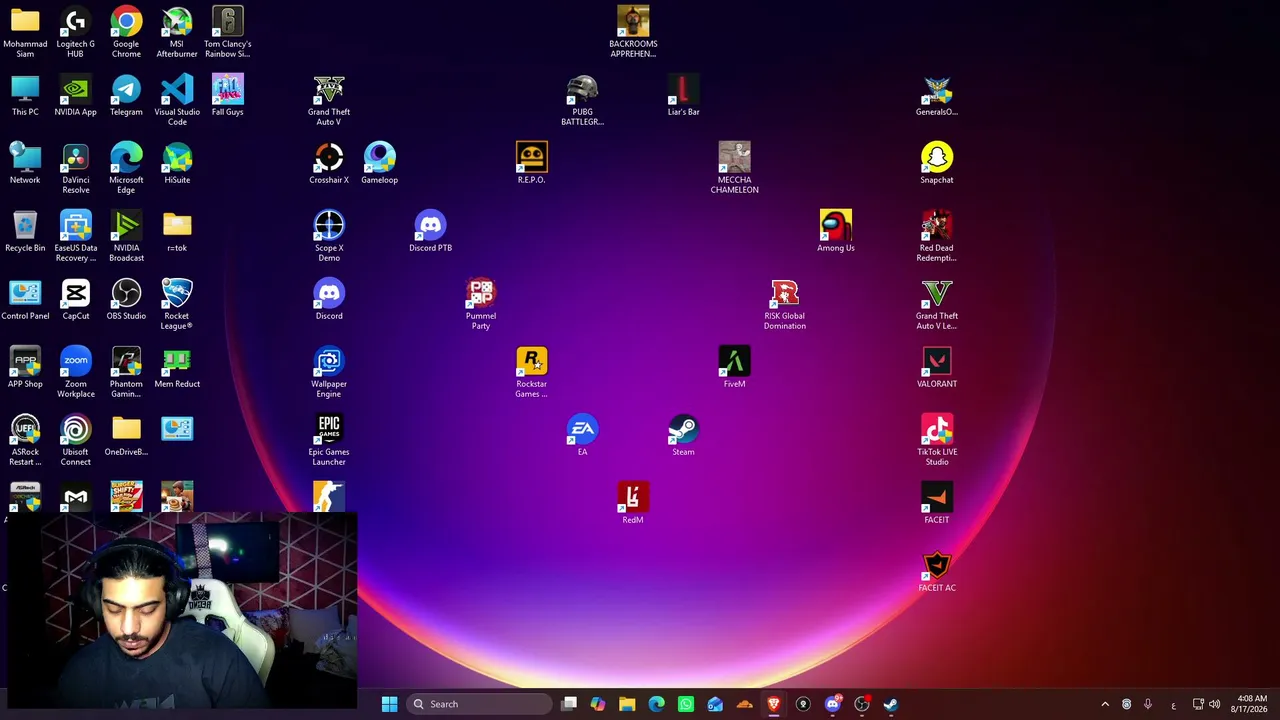Screen dimensions: 1280x720
Task: Click the EaseUS Data Recovery icon
Action: [75, 235]
